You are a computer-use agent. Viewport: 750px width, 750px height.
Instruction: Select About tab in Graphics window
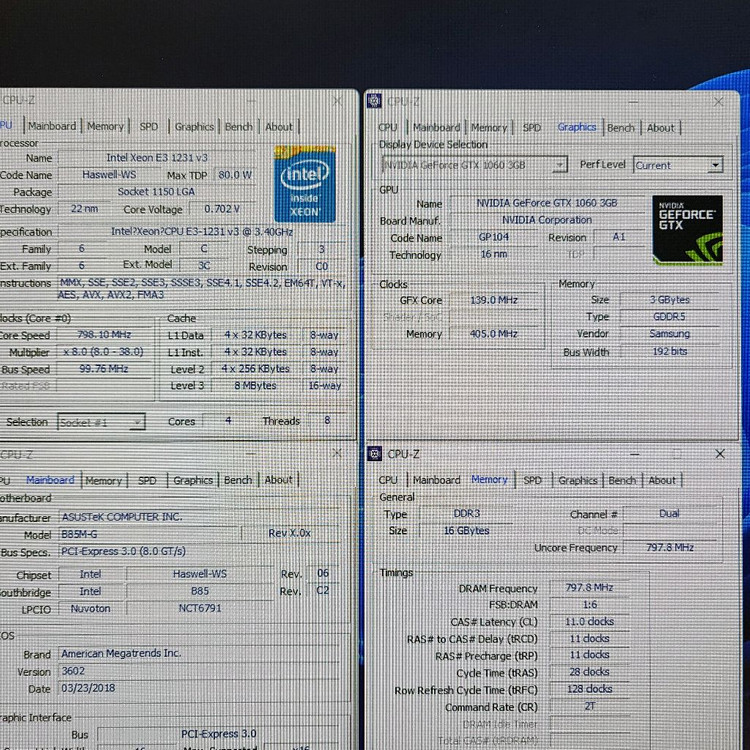[x=661, y=128]
